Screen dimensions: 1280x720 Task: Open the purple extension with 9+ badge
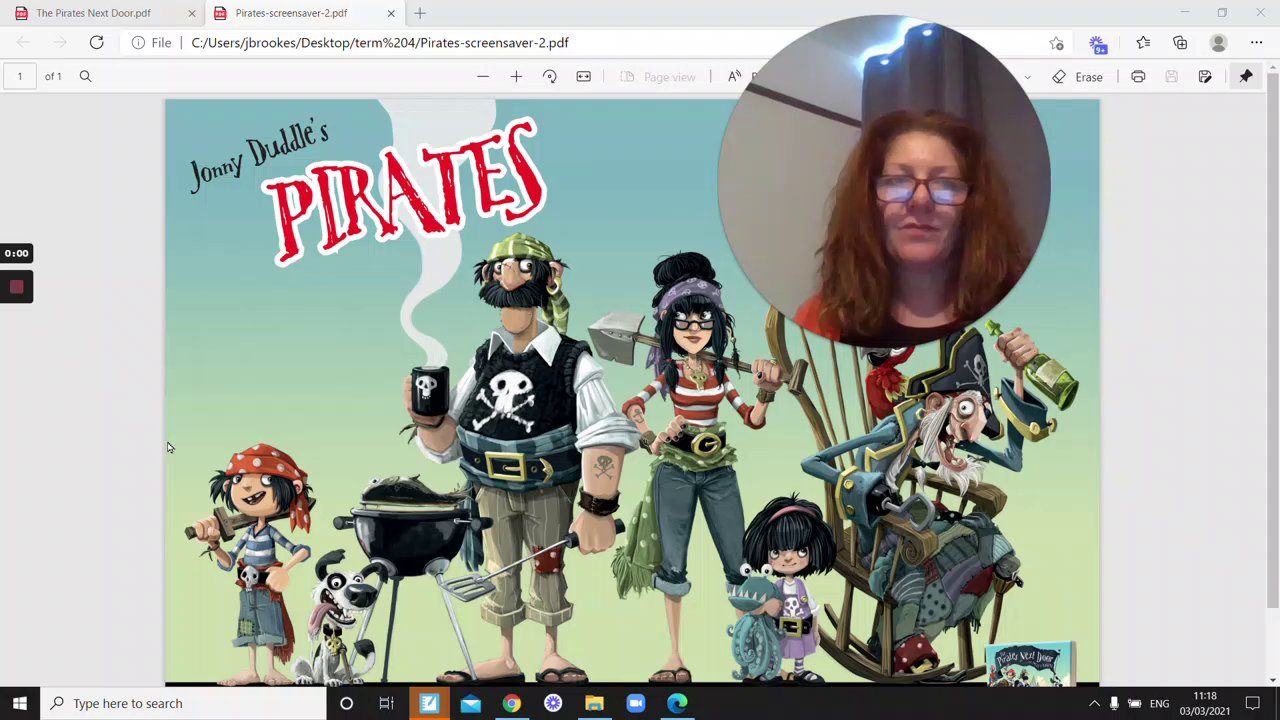(1098, 43)
